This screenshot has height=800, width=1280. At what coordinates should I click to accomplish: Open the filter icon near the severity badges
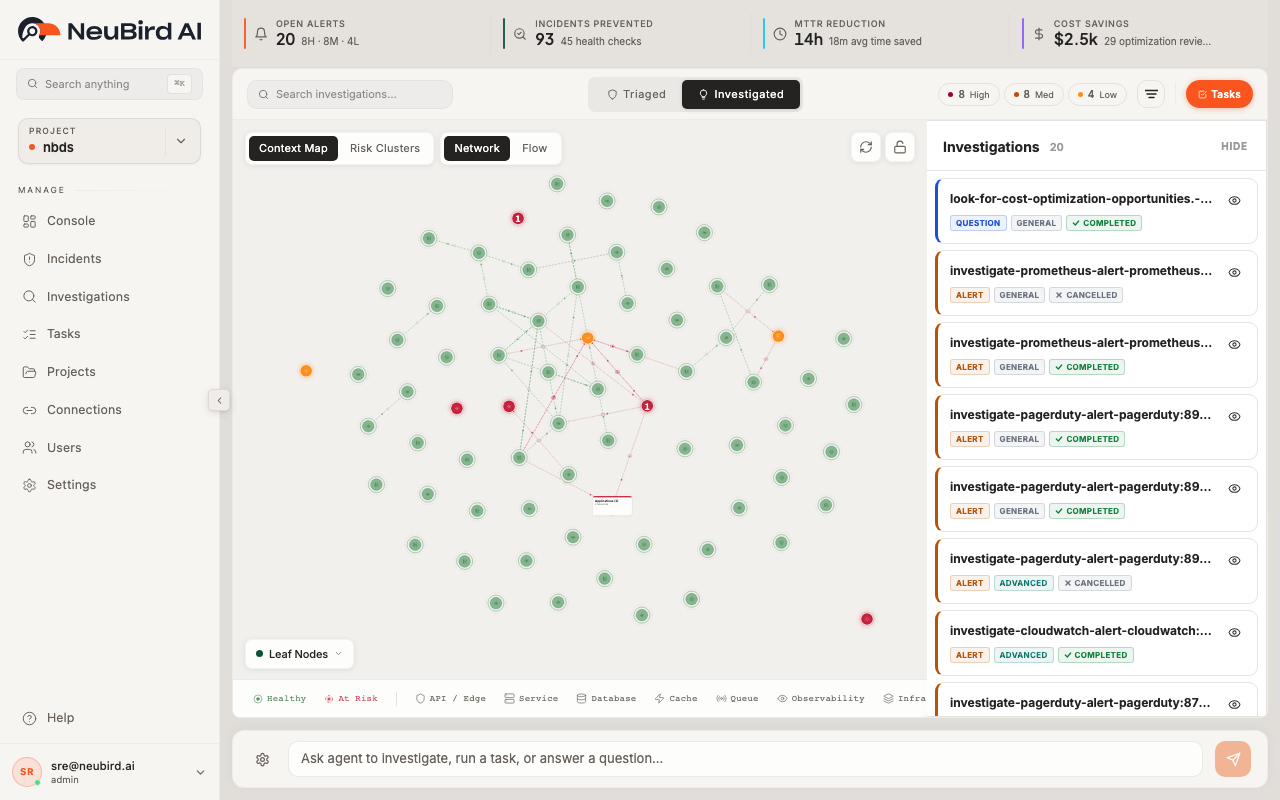[x=1150, y=93]
